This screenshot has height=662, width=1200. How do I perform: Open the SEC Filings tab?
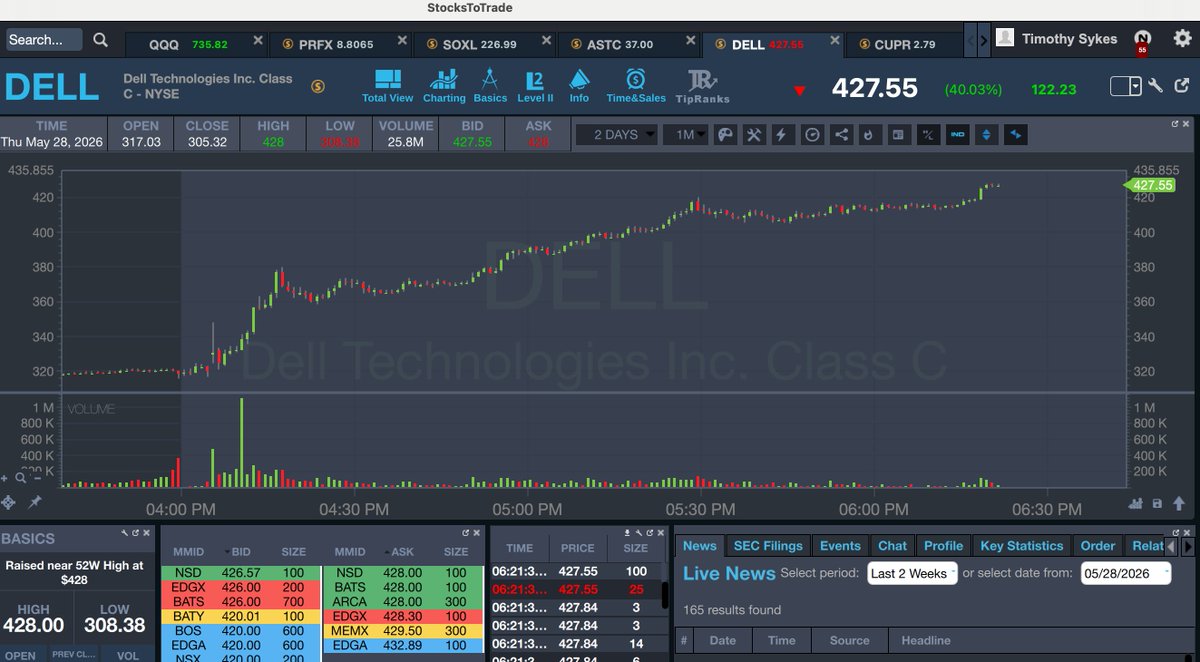[x=768, y=546]
